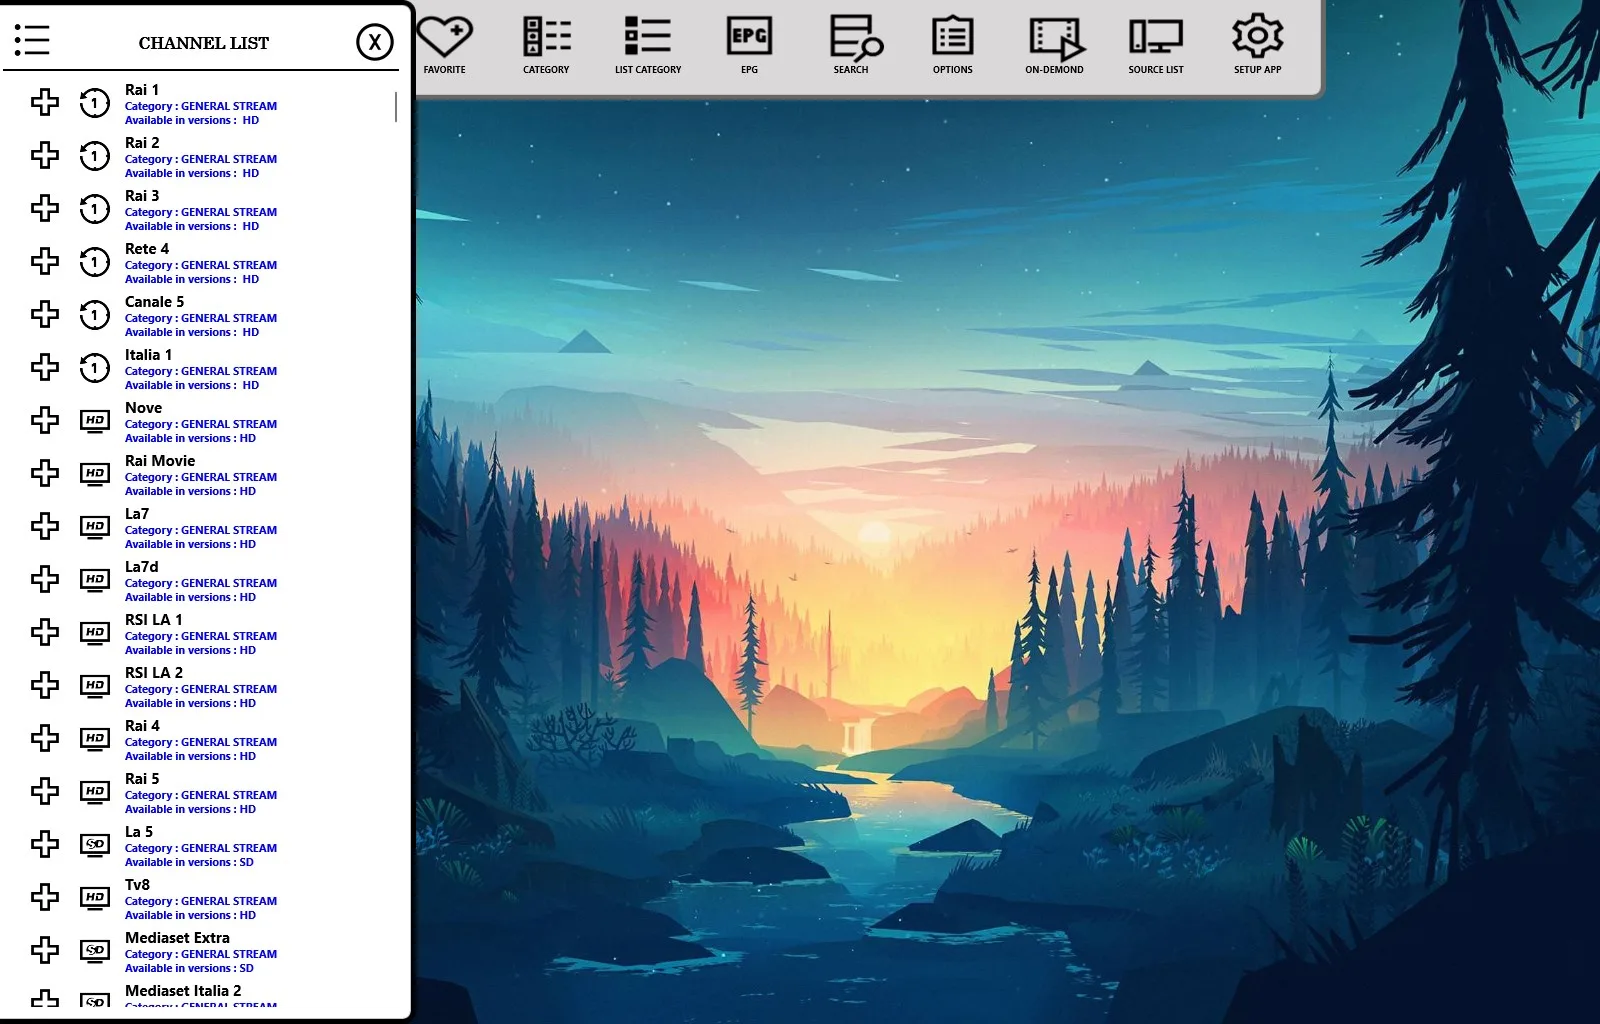Screen dimensions: 1600x1024
Task: Click the replay icon for Rete 4
Action: [x=95, y=261]
